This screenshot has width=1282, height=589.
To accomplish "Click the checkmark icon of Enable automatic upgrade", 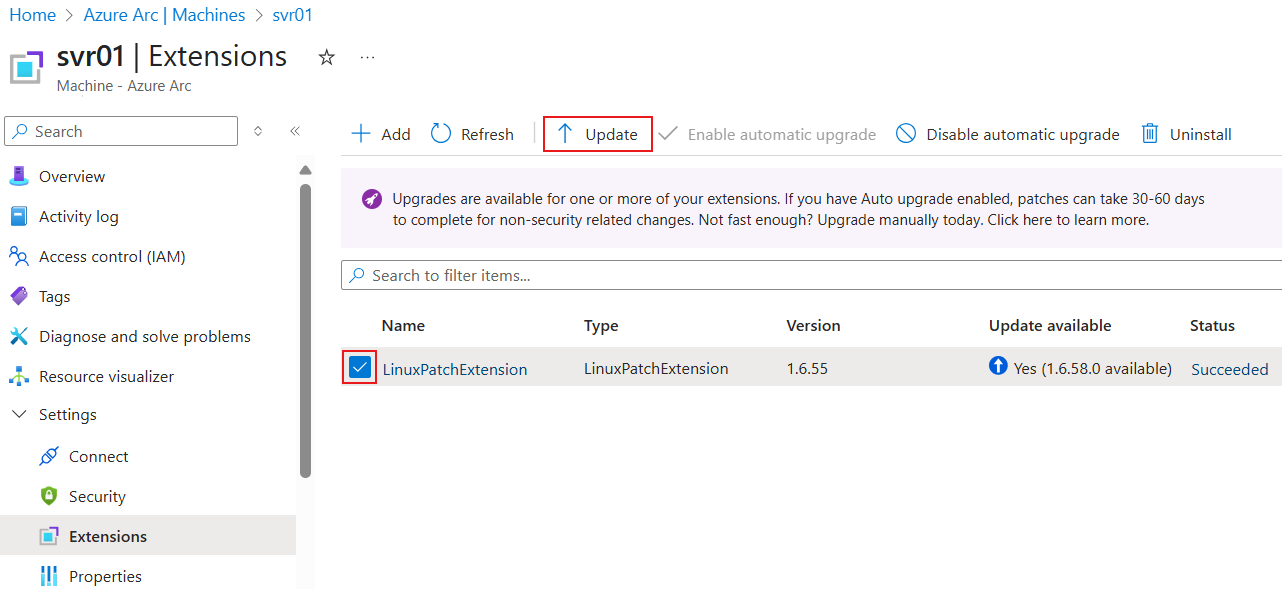I will point(668,134).
